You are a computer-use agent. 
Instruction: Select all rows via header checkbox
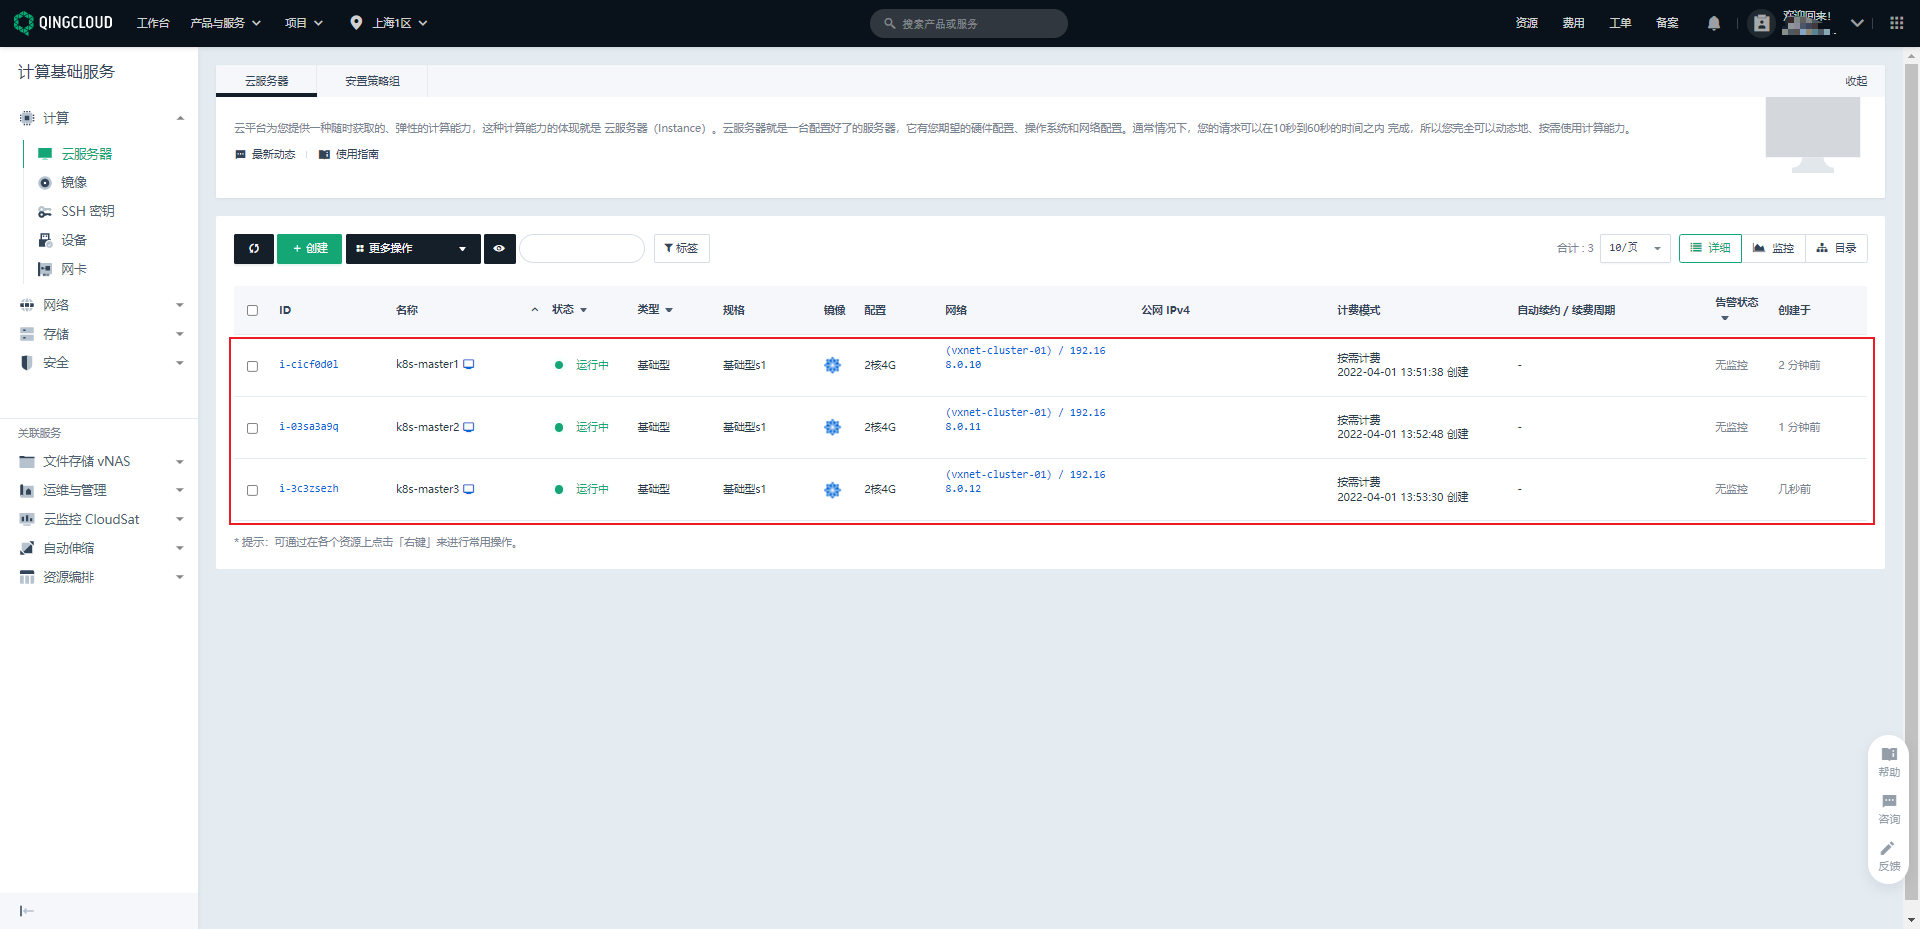[x=253, y=311]
